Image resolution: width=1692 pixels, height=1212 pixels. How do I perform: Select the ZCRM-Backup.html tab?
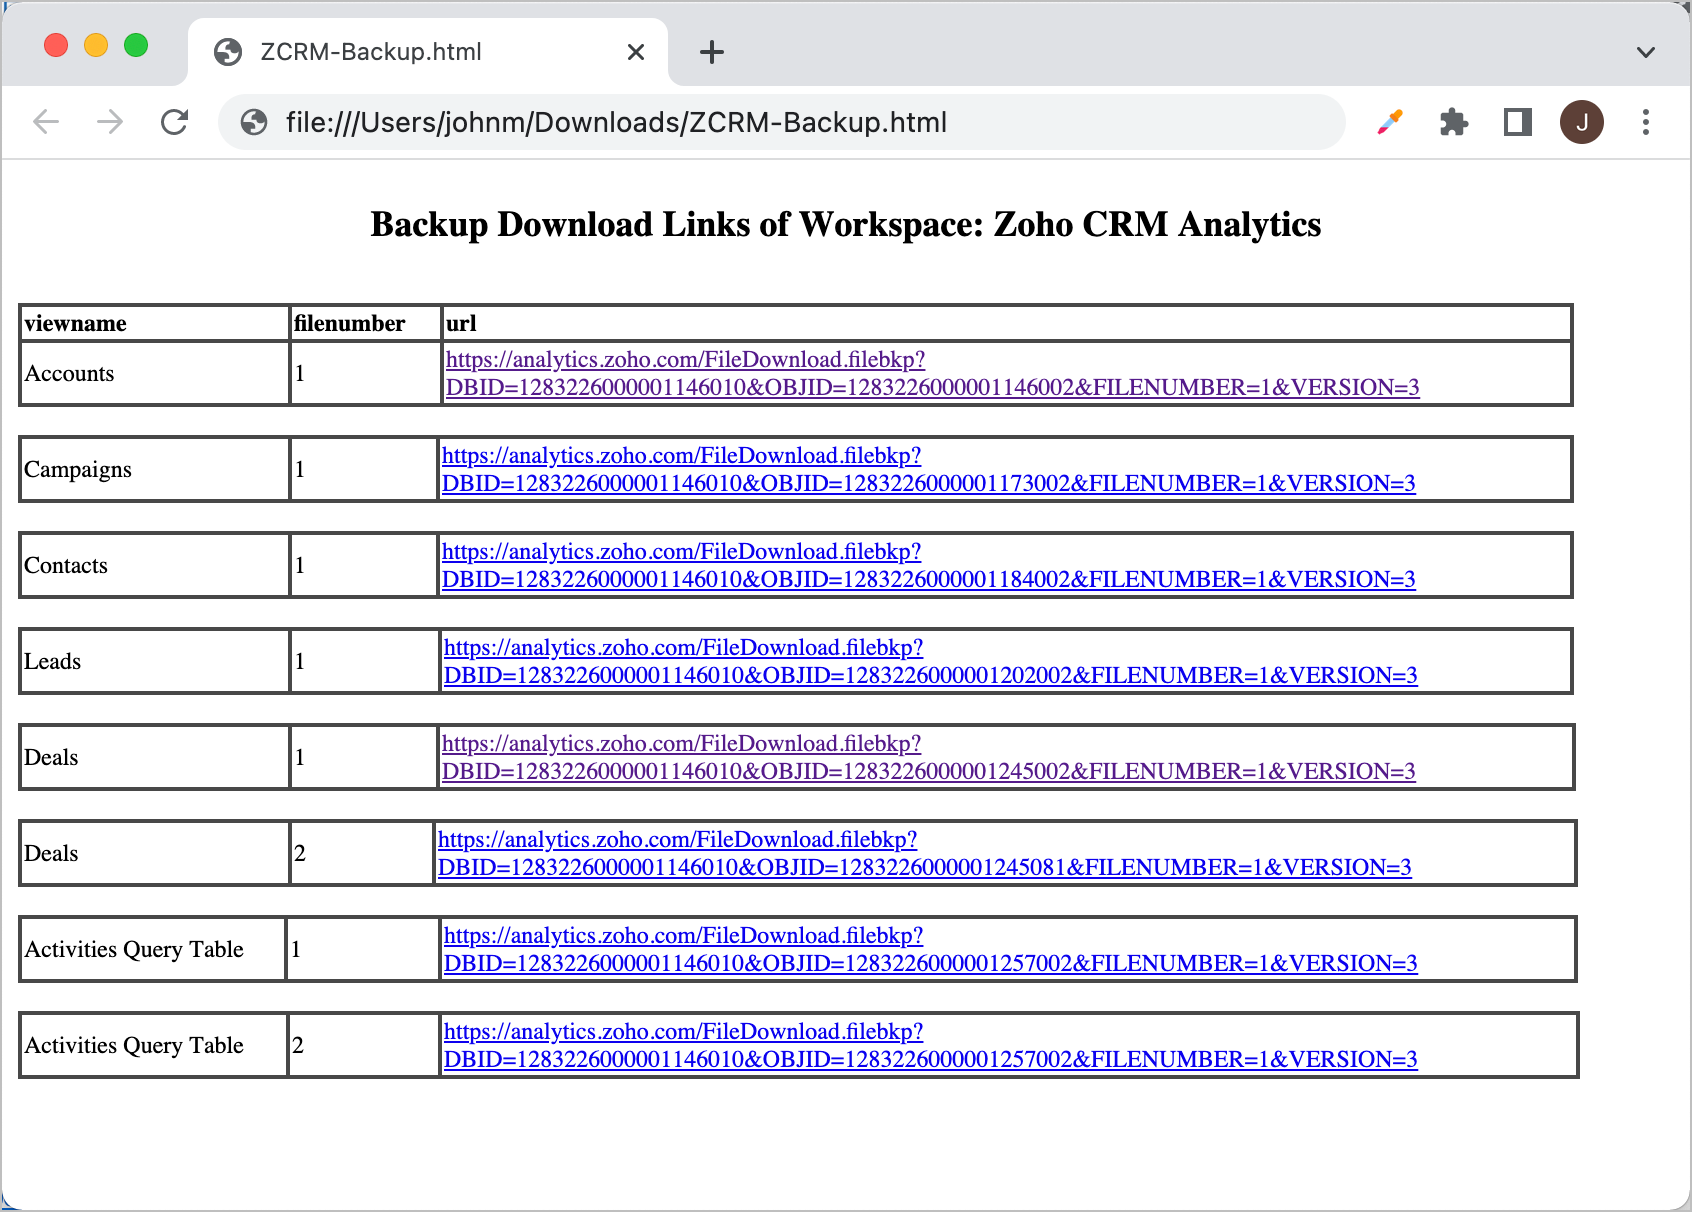coord(428,52)
